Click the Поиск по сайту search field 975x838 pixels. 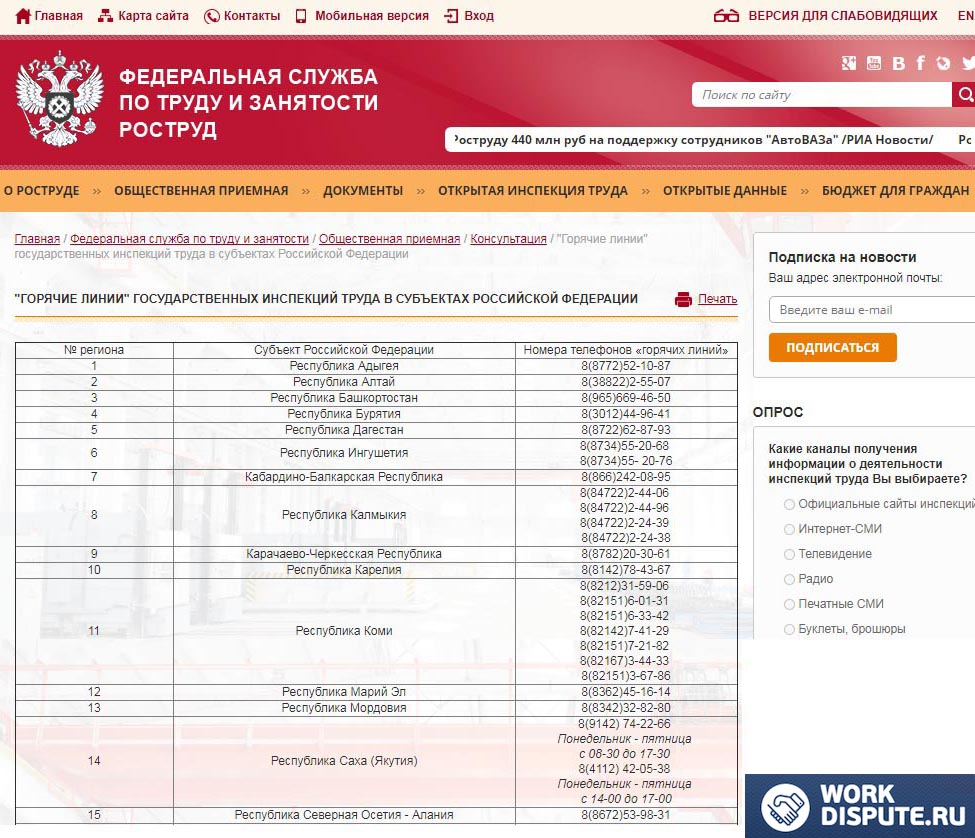point(822,94)
